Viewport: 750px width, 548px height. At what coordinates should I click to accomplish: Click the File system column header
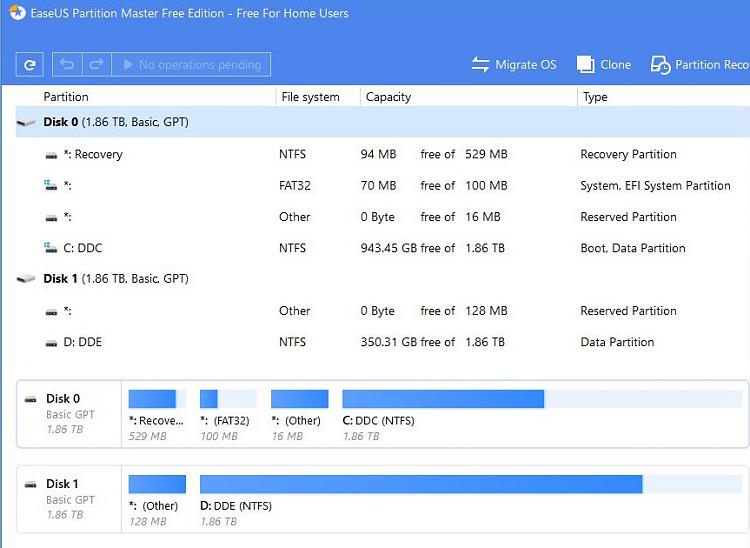point(310,97)
